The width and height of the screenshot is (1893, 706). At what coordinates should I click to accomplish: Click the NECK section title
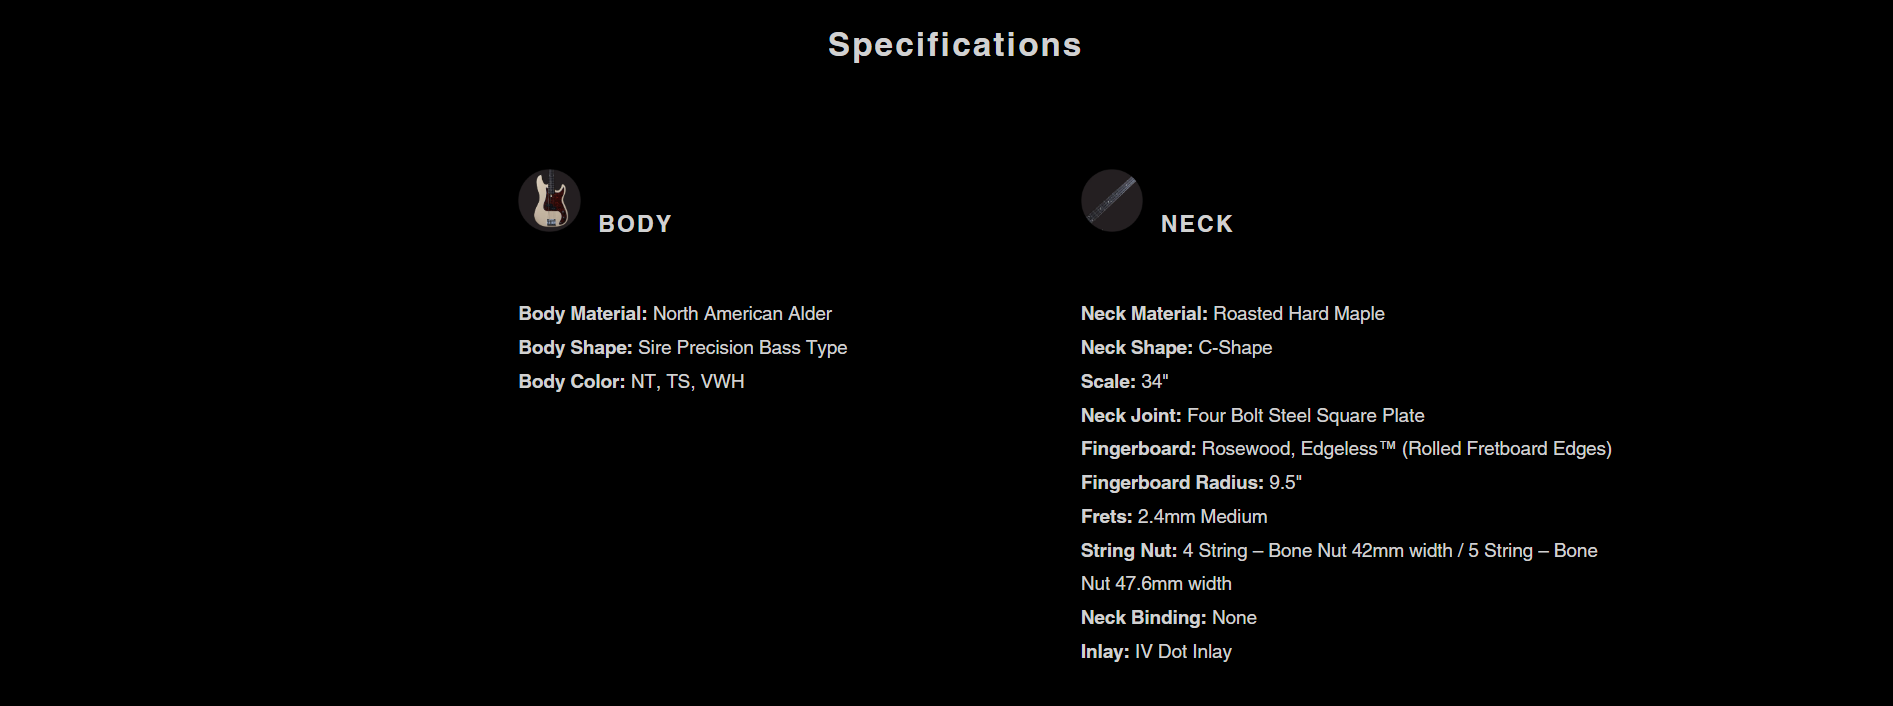1196,224
